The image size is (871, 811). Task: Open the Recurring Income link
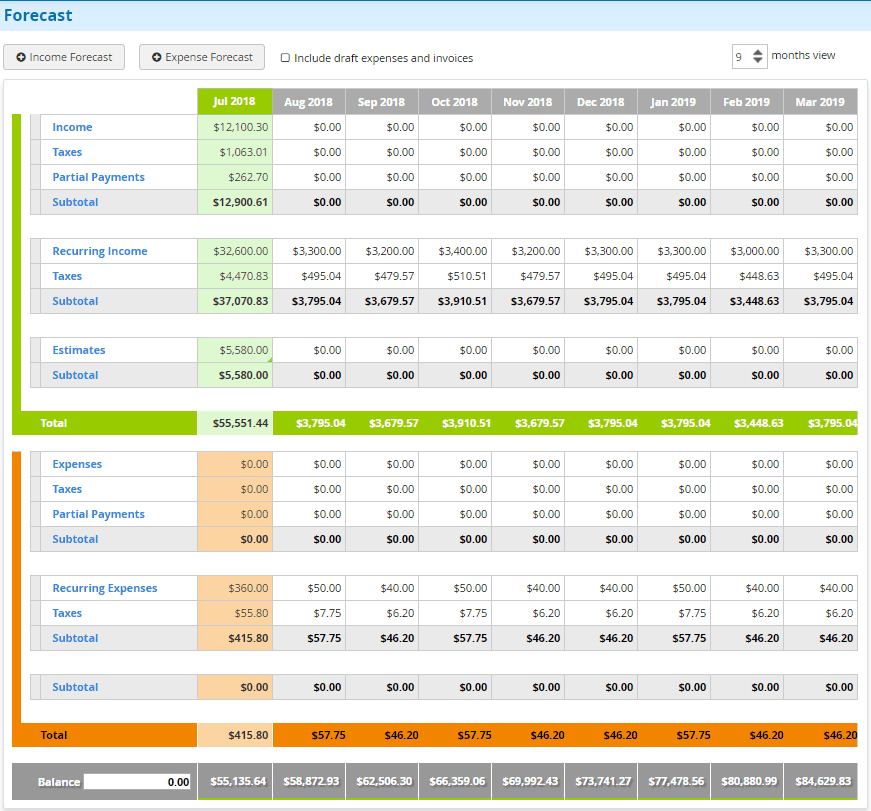[x=100, y=251]
